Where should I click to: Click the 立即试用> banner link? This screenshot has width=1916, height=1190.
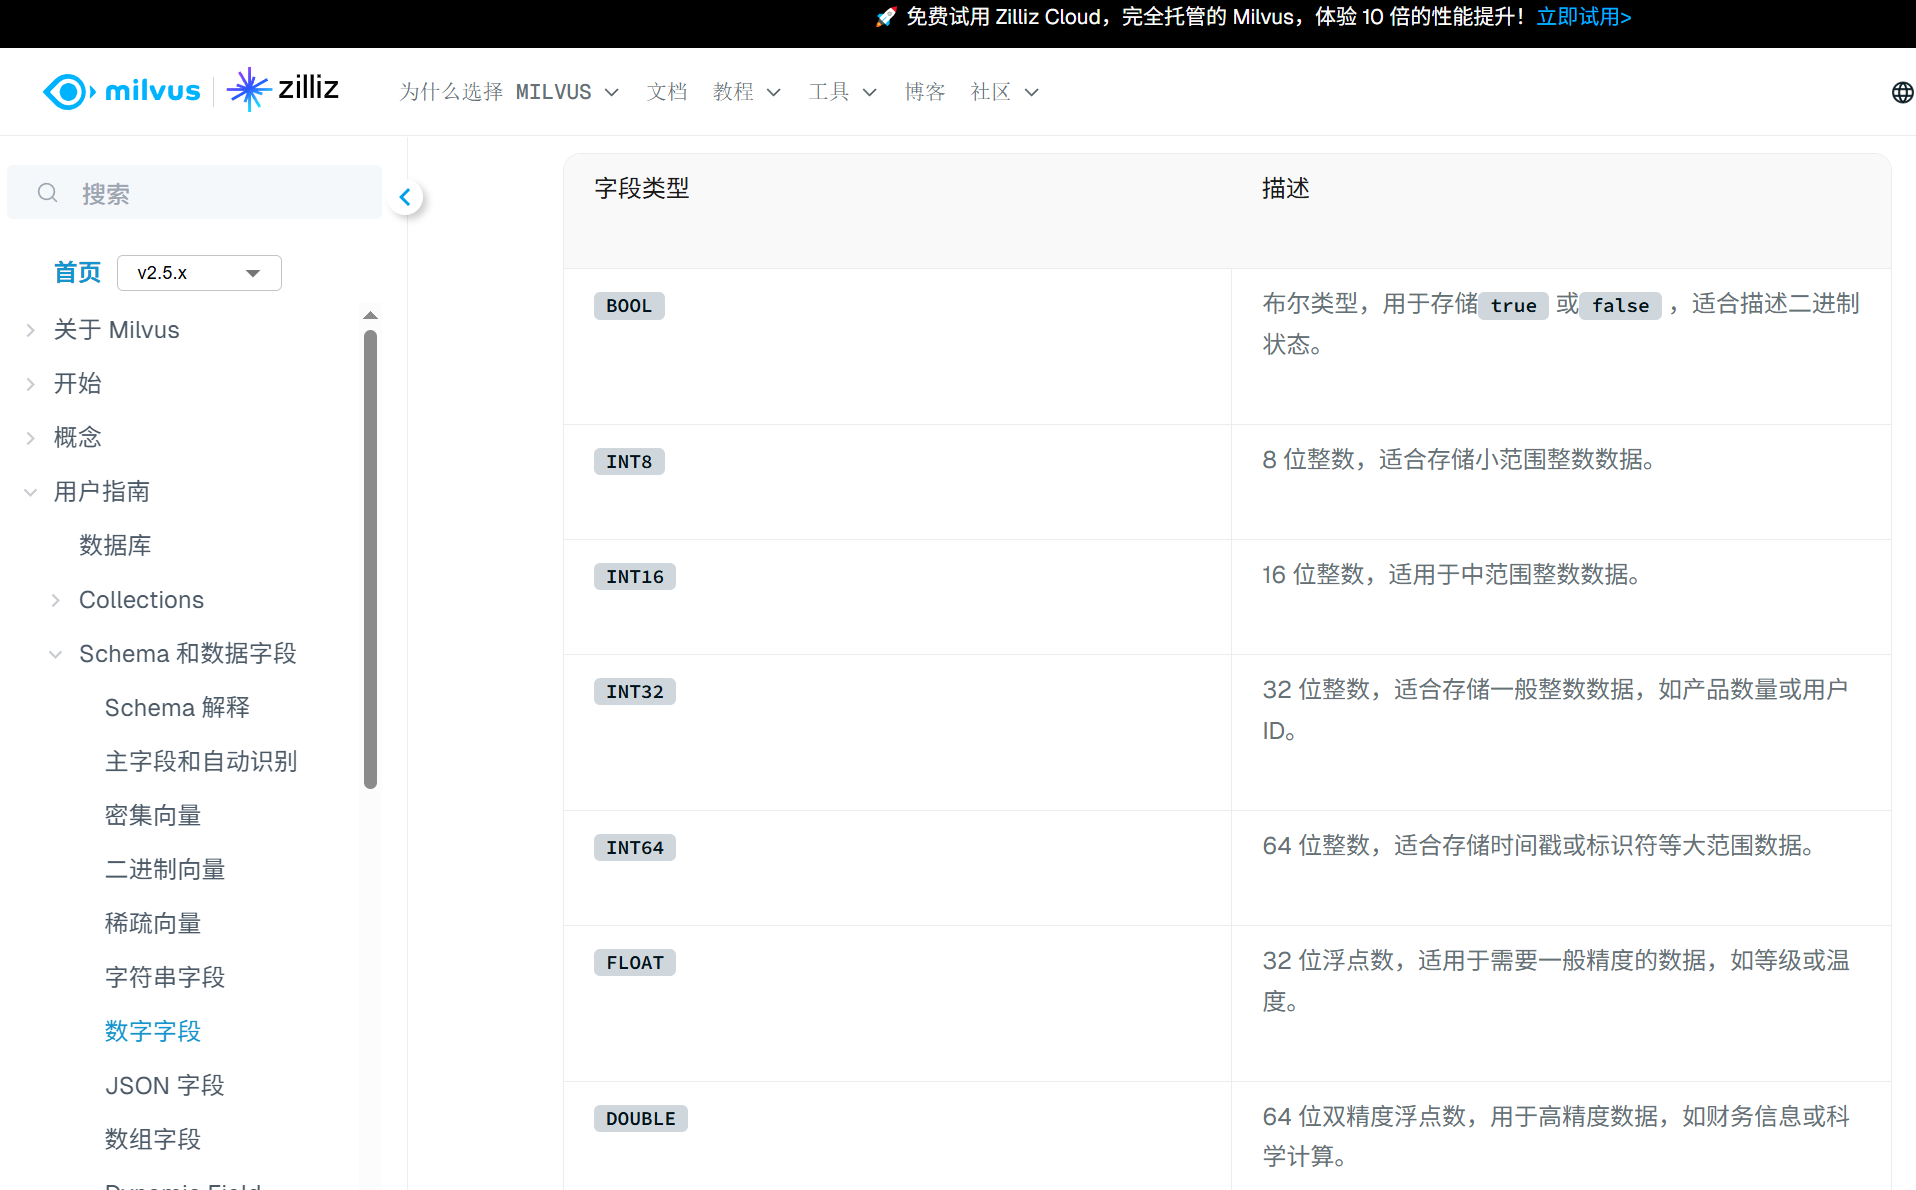pyautogui.click(x=1584, y=17)
